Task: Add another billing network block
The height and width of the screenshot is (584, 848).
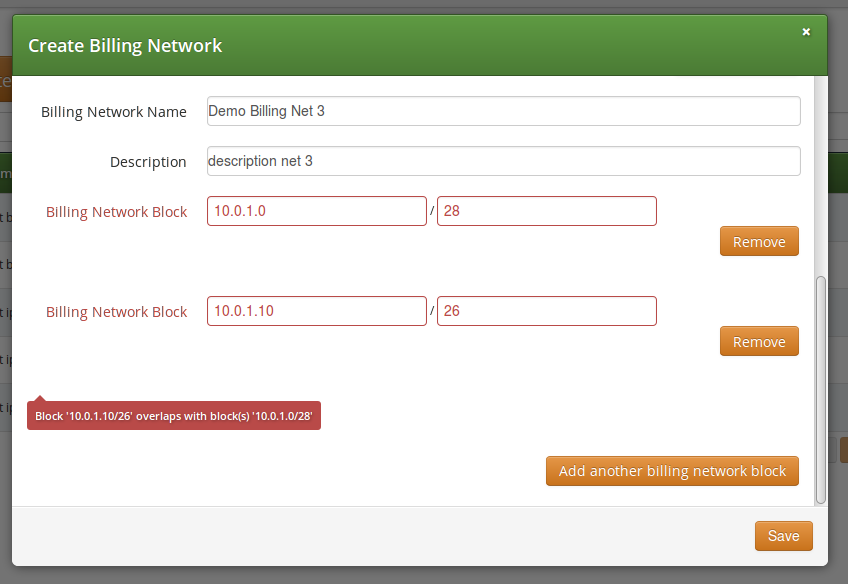Action: [672, 471]
